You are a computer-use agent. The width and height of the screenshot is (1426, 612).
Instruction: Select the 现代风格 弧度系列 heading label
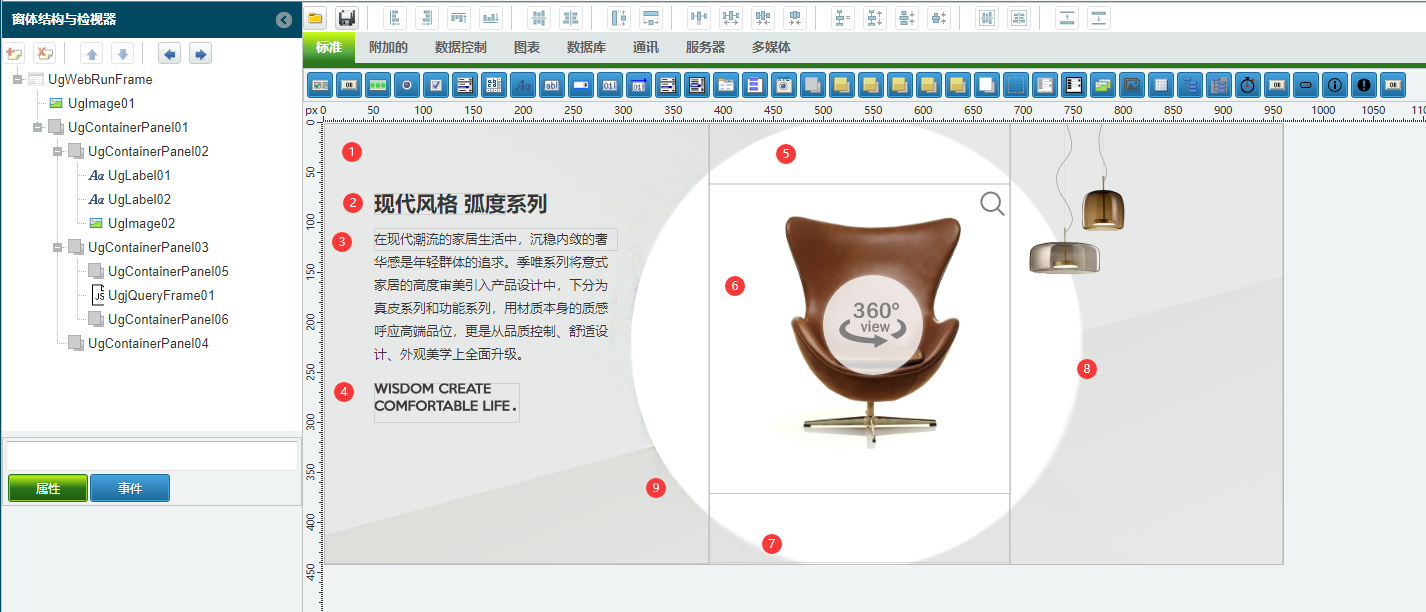tap(460, 204)
